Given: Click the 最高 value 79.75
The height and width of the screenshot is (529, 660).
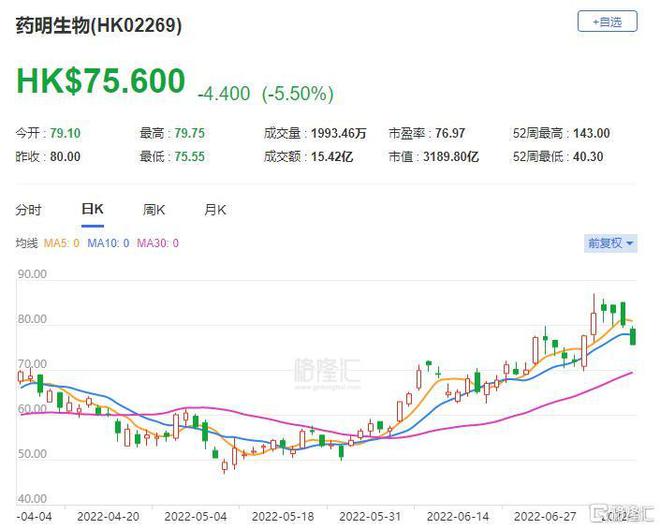Looking at the screenshot, I should point(190,133).
